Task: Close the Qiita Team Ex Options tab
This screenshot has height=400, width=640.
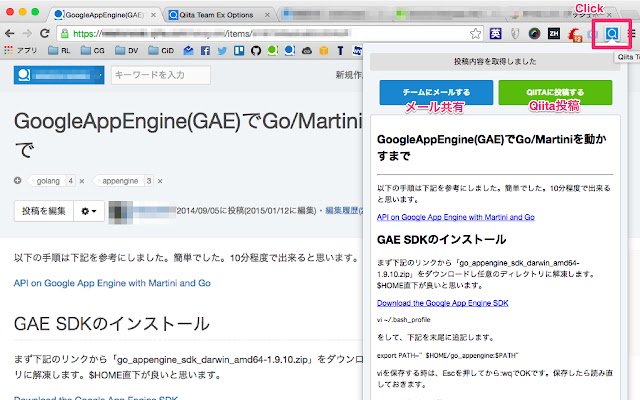Action: click(267, 15)
